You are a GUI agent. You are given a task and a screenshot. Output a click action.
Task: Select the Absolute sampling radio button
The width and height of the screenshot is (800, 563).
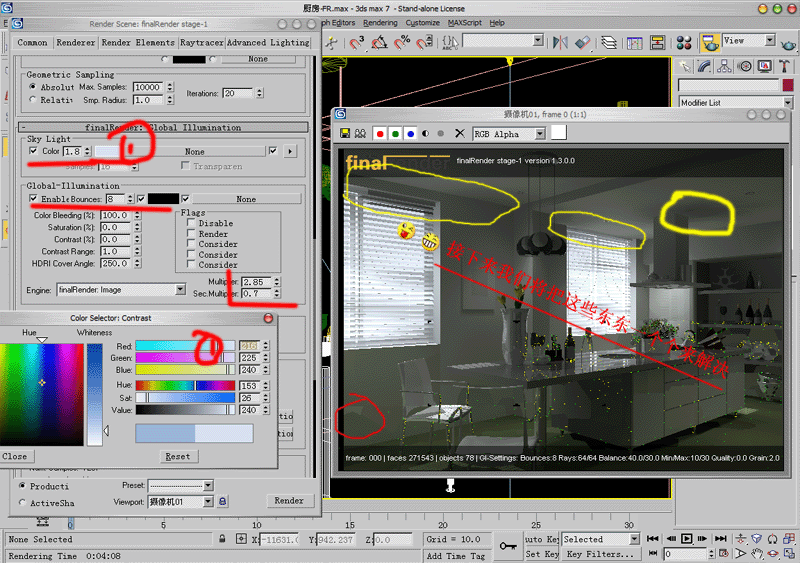click(33, 87)
